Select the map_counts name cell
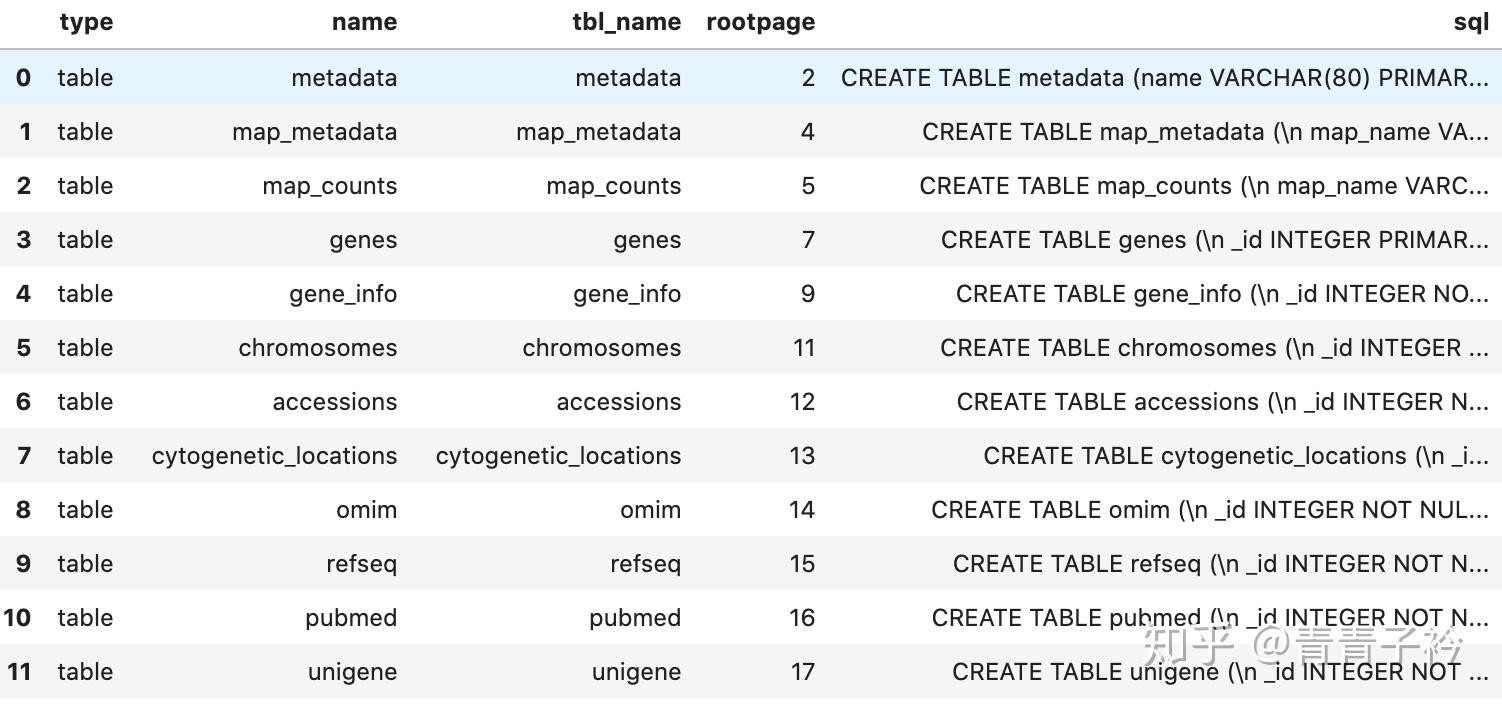1502x706 pixels. (x=329, y=186)
